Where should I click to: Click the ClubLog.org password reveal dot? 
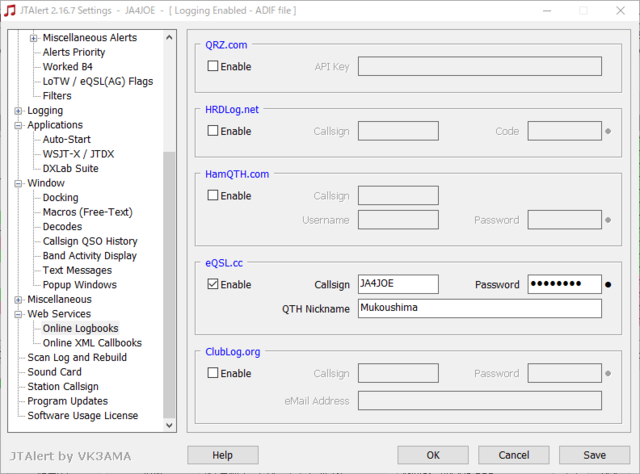coord(608,373)
